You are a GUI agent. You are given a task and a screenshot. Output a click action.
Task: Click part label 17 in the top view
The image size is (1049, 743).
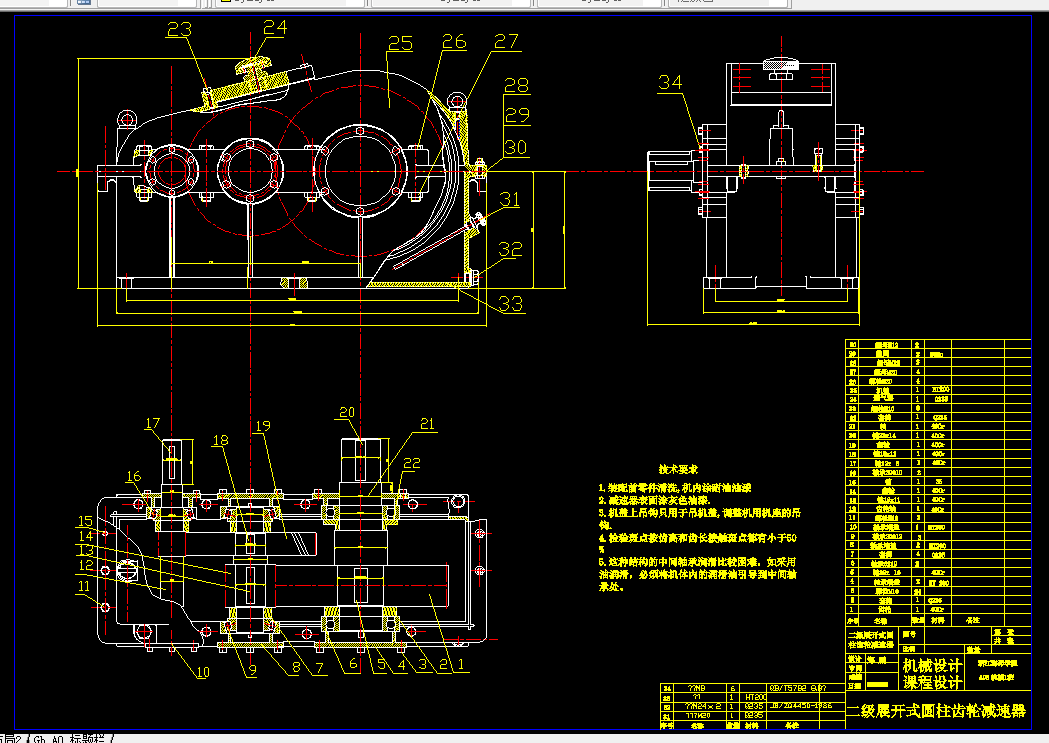pyautogui.click(x=153, y=423)
